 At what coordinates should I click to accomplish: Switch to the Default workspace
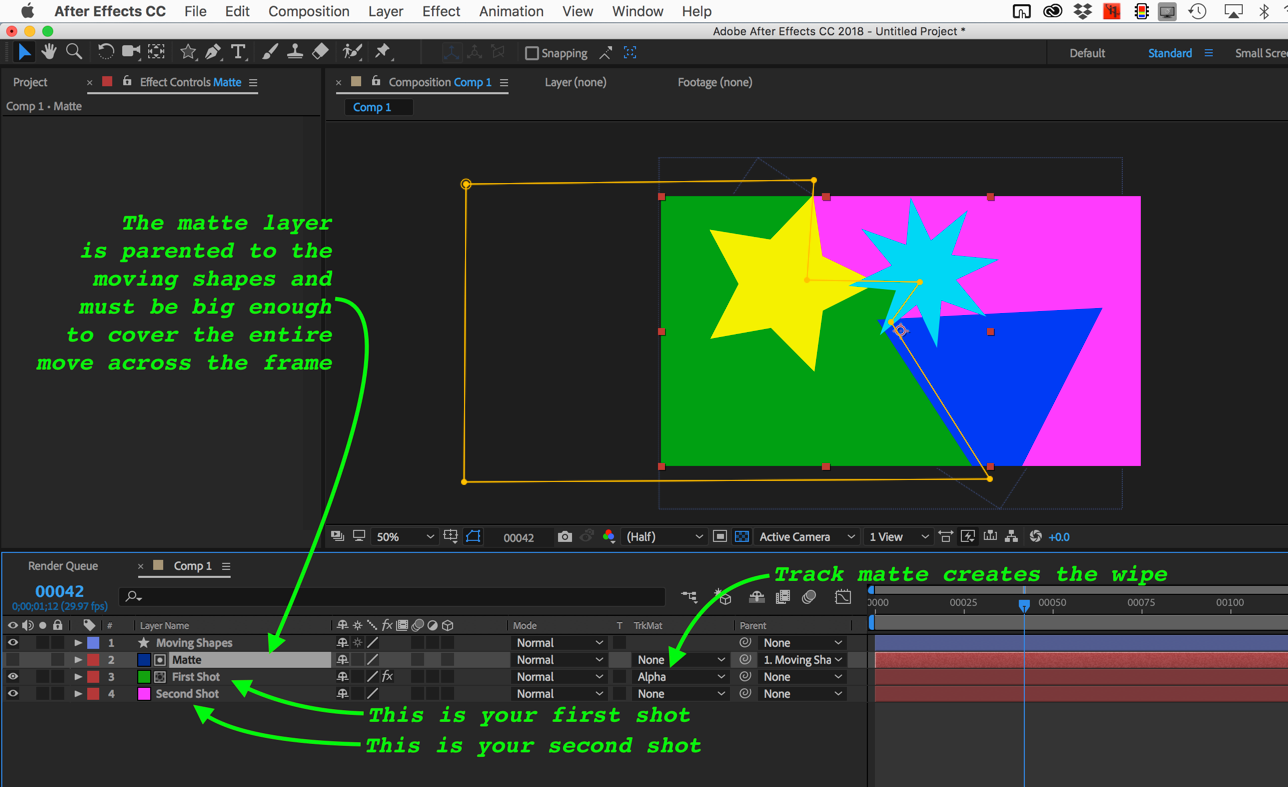click(x=1087, y=53)
